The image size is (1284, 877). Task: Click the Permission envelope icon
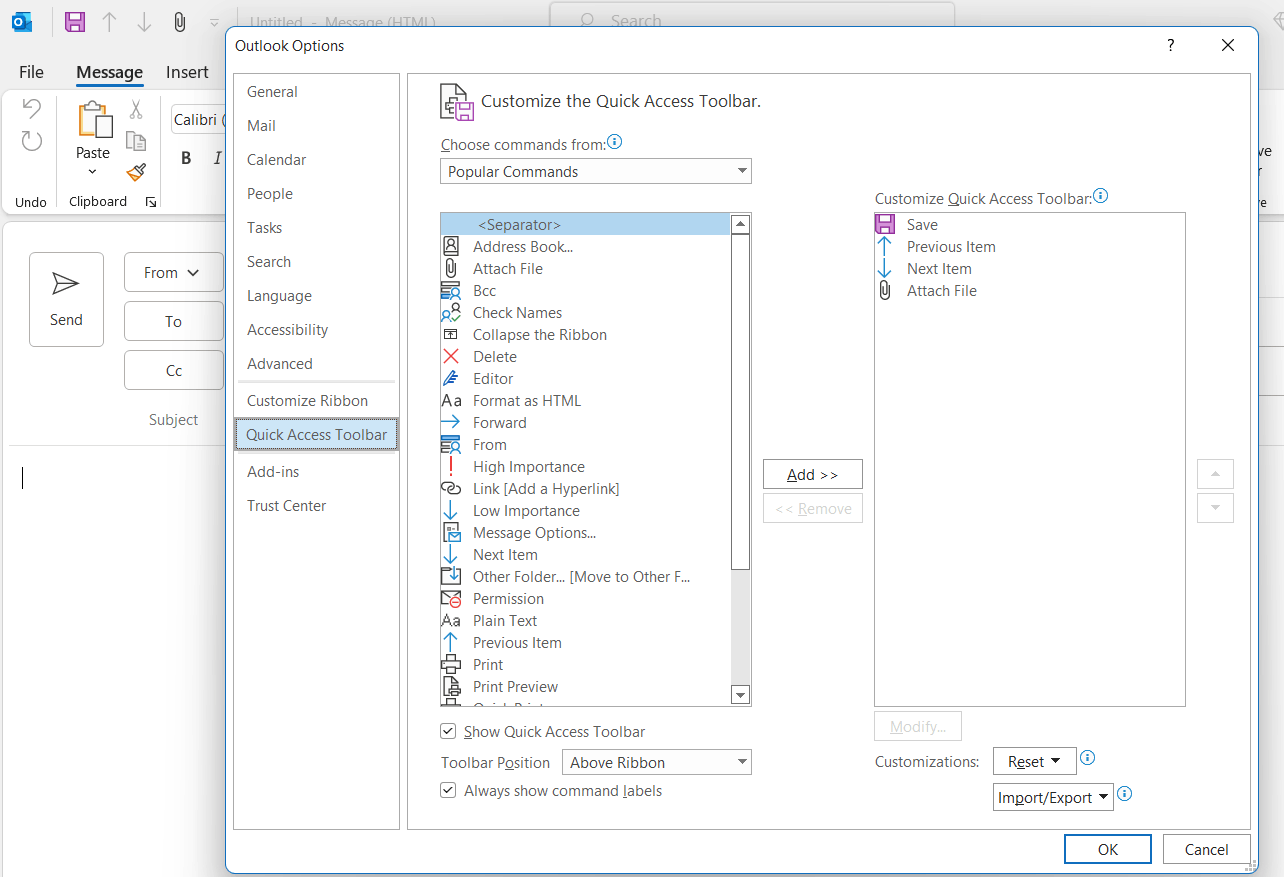(451, 598)
